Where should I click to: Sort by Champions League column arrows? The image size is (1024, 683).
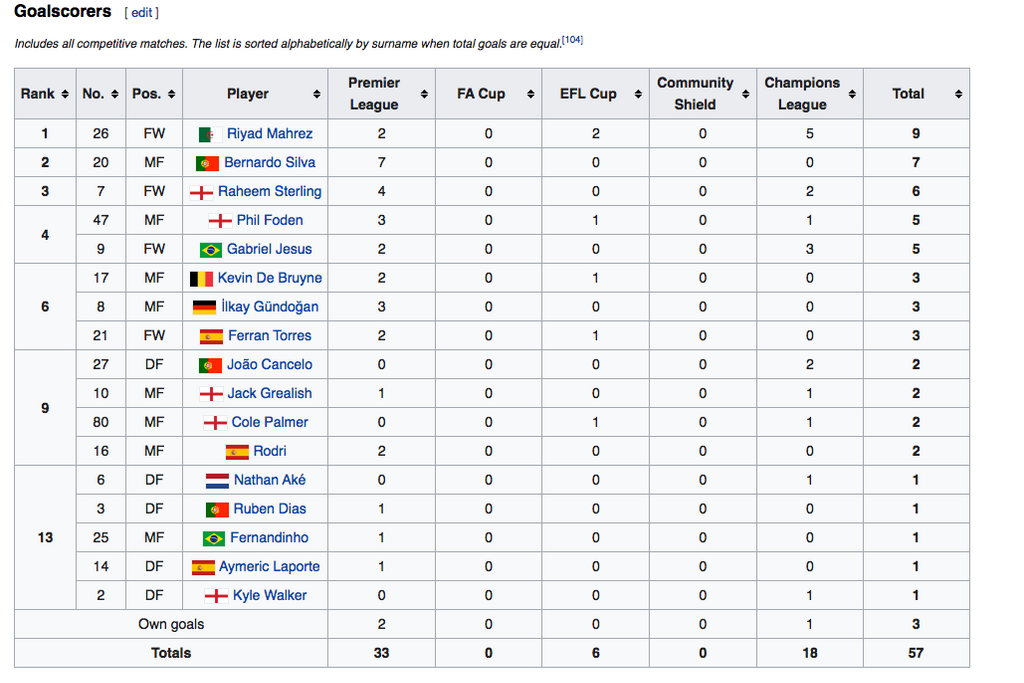click(x=852, y=94)
